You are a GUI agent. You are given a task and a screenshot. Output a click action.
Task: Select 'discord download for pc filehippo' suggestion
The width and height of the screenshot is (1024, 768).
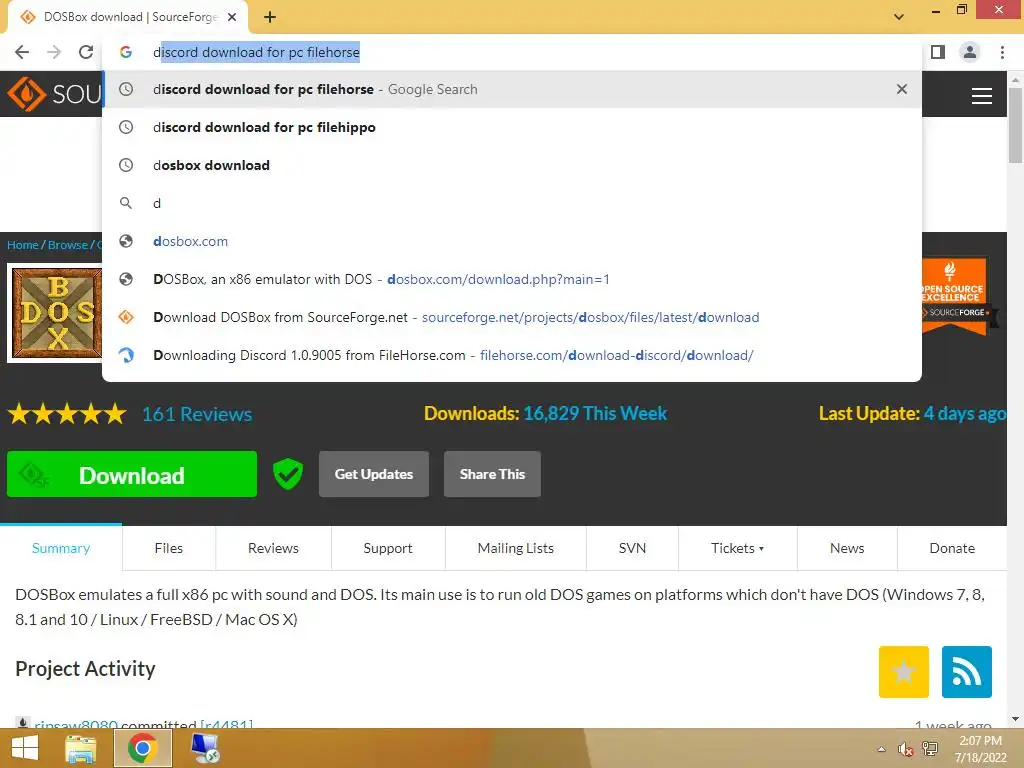[511, 127]
